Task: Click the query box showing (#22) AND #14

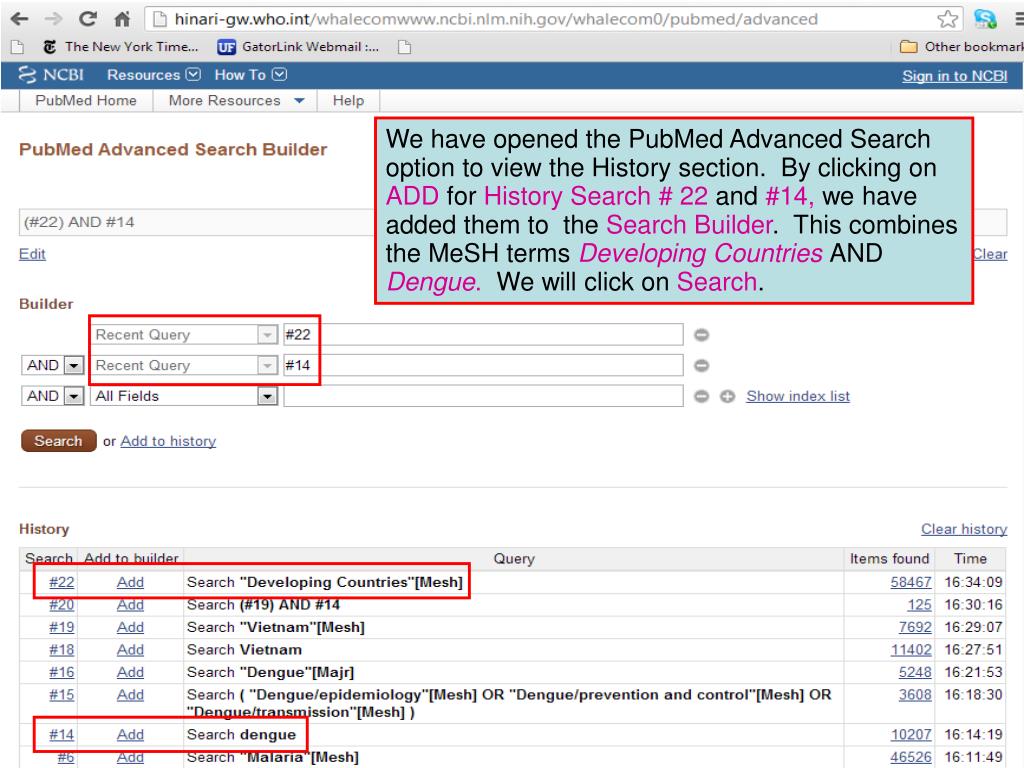Action: (196, 222)
